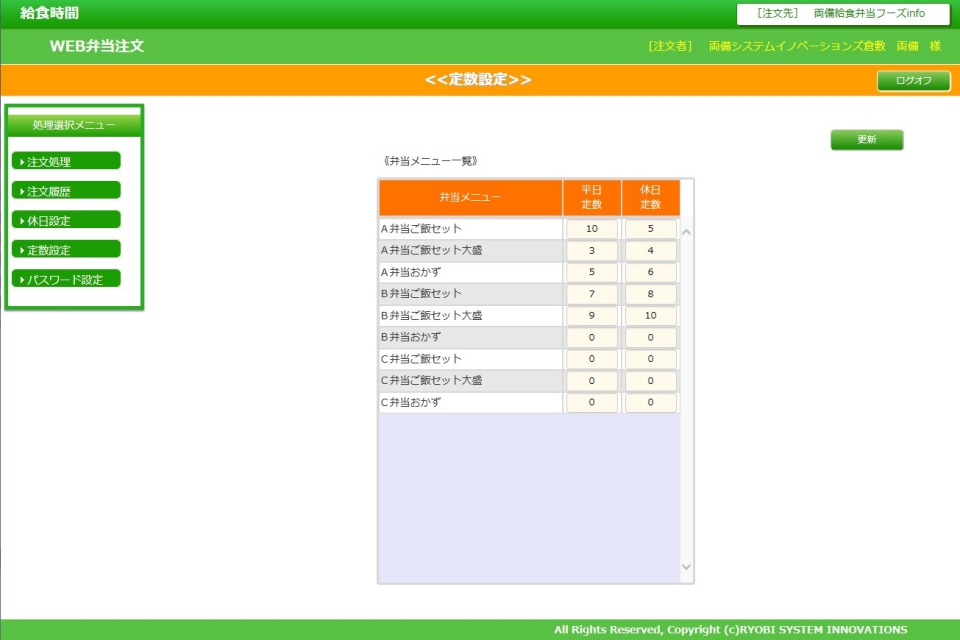Select 休日定数 field for B弁当おかず

click(650, 337)
